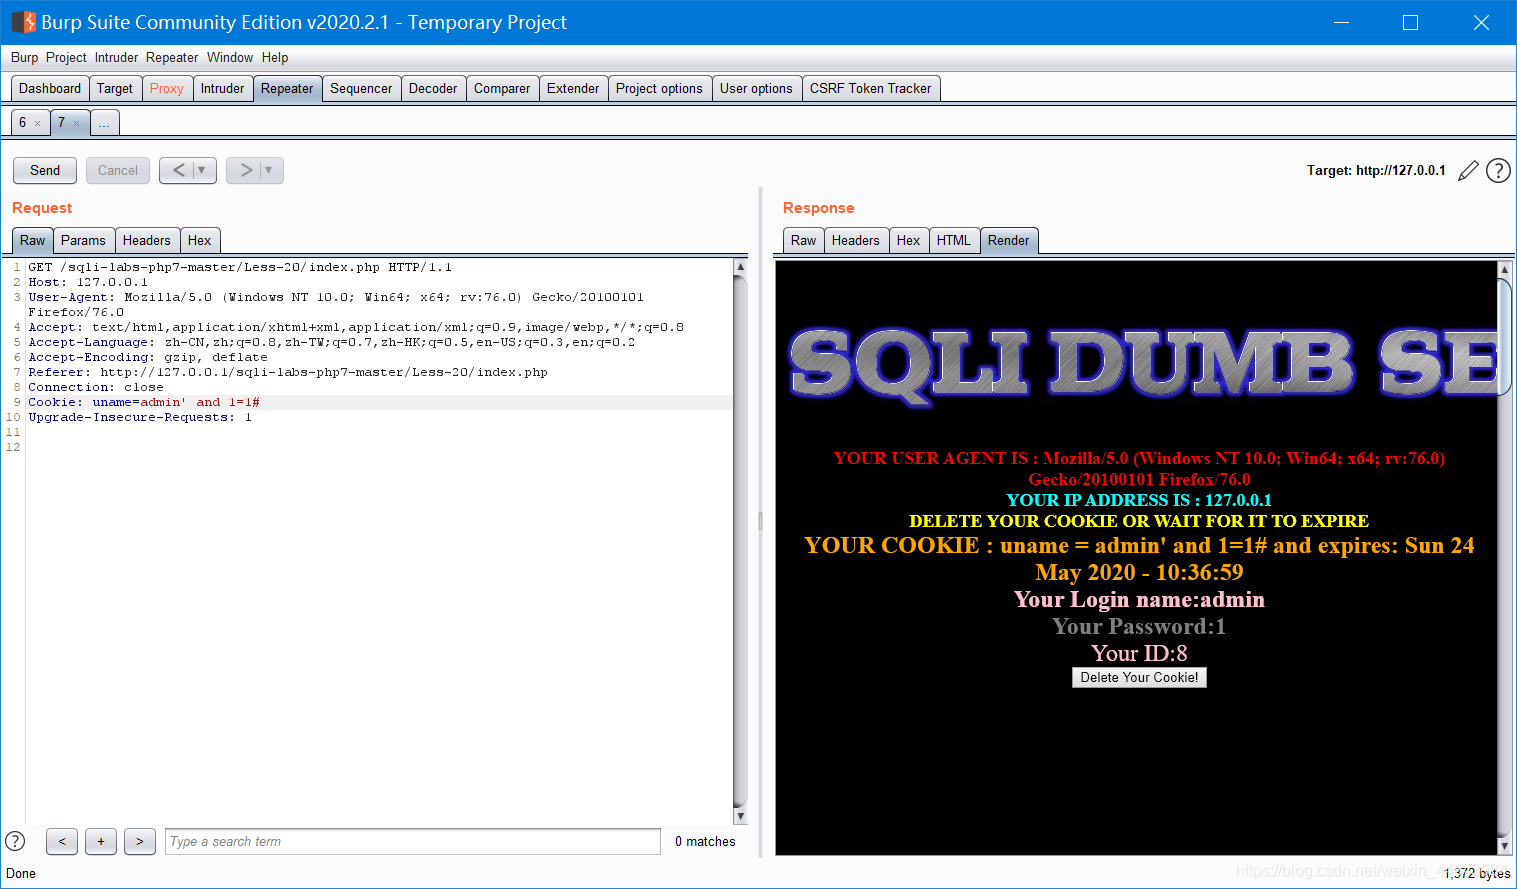
Task: Click the response pane scroll down arrow
Action: tap(1504, 846)
